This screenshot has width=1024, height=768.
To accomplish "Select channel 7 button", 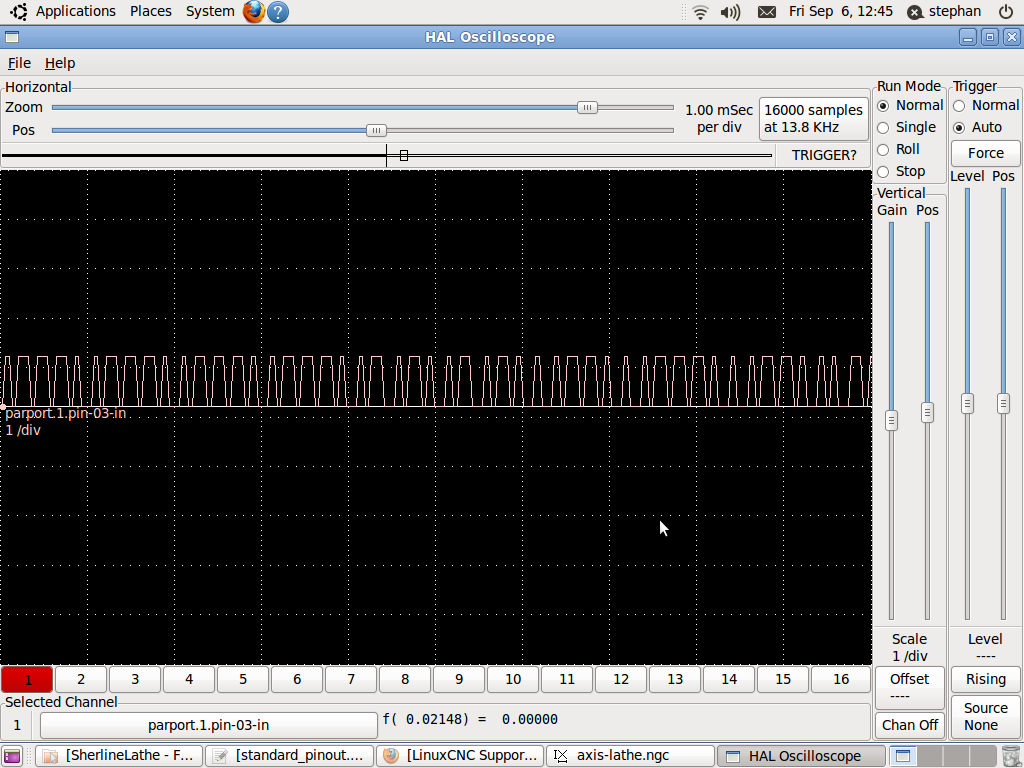I will 351,680.
